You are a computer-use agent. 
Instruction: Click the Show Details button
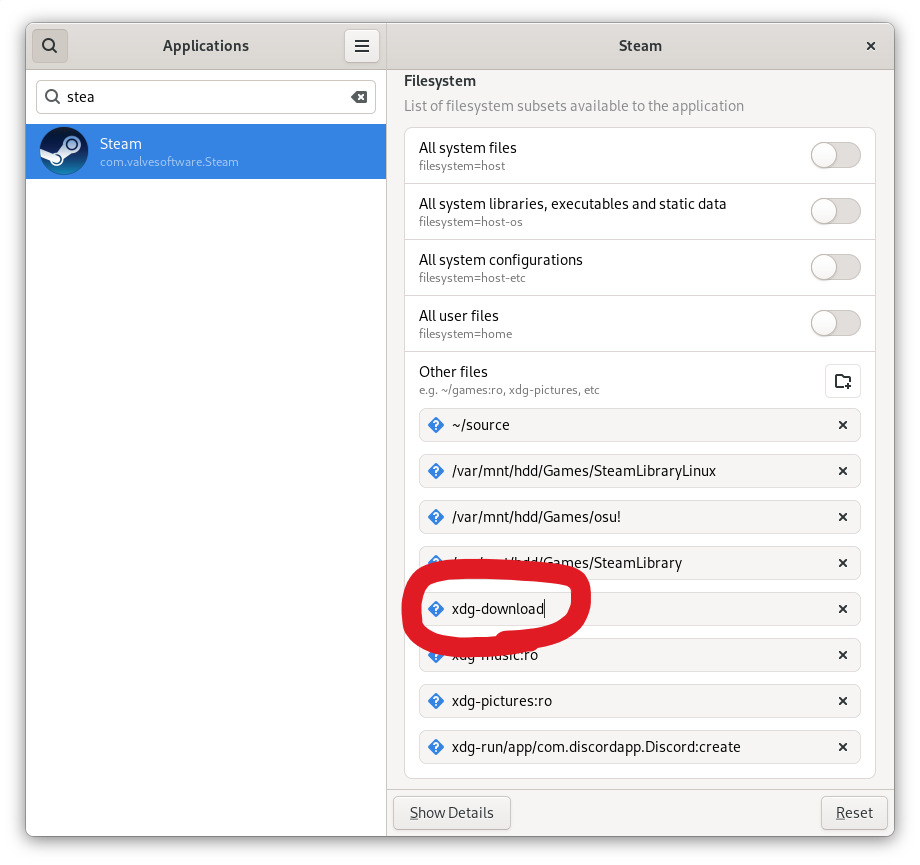(x=452, y=813)
